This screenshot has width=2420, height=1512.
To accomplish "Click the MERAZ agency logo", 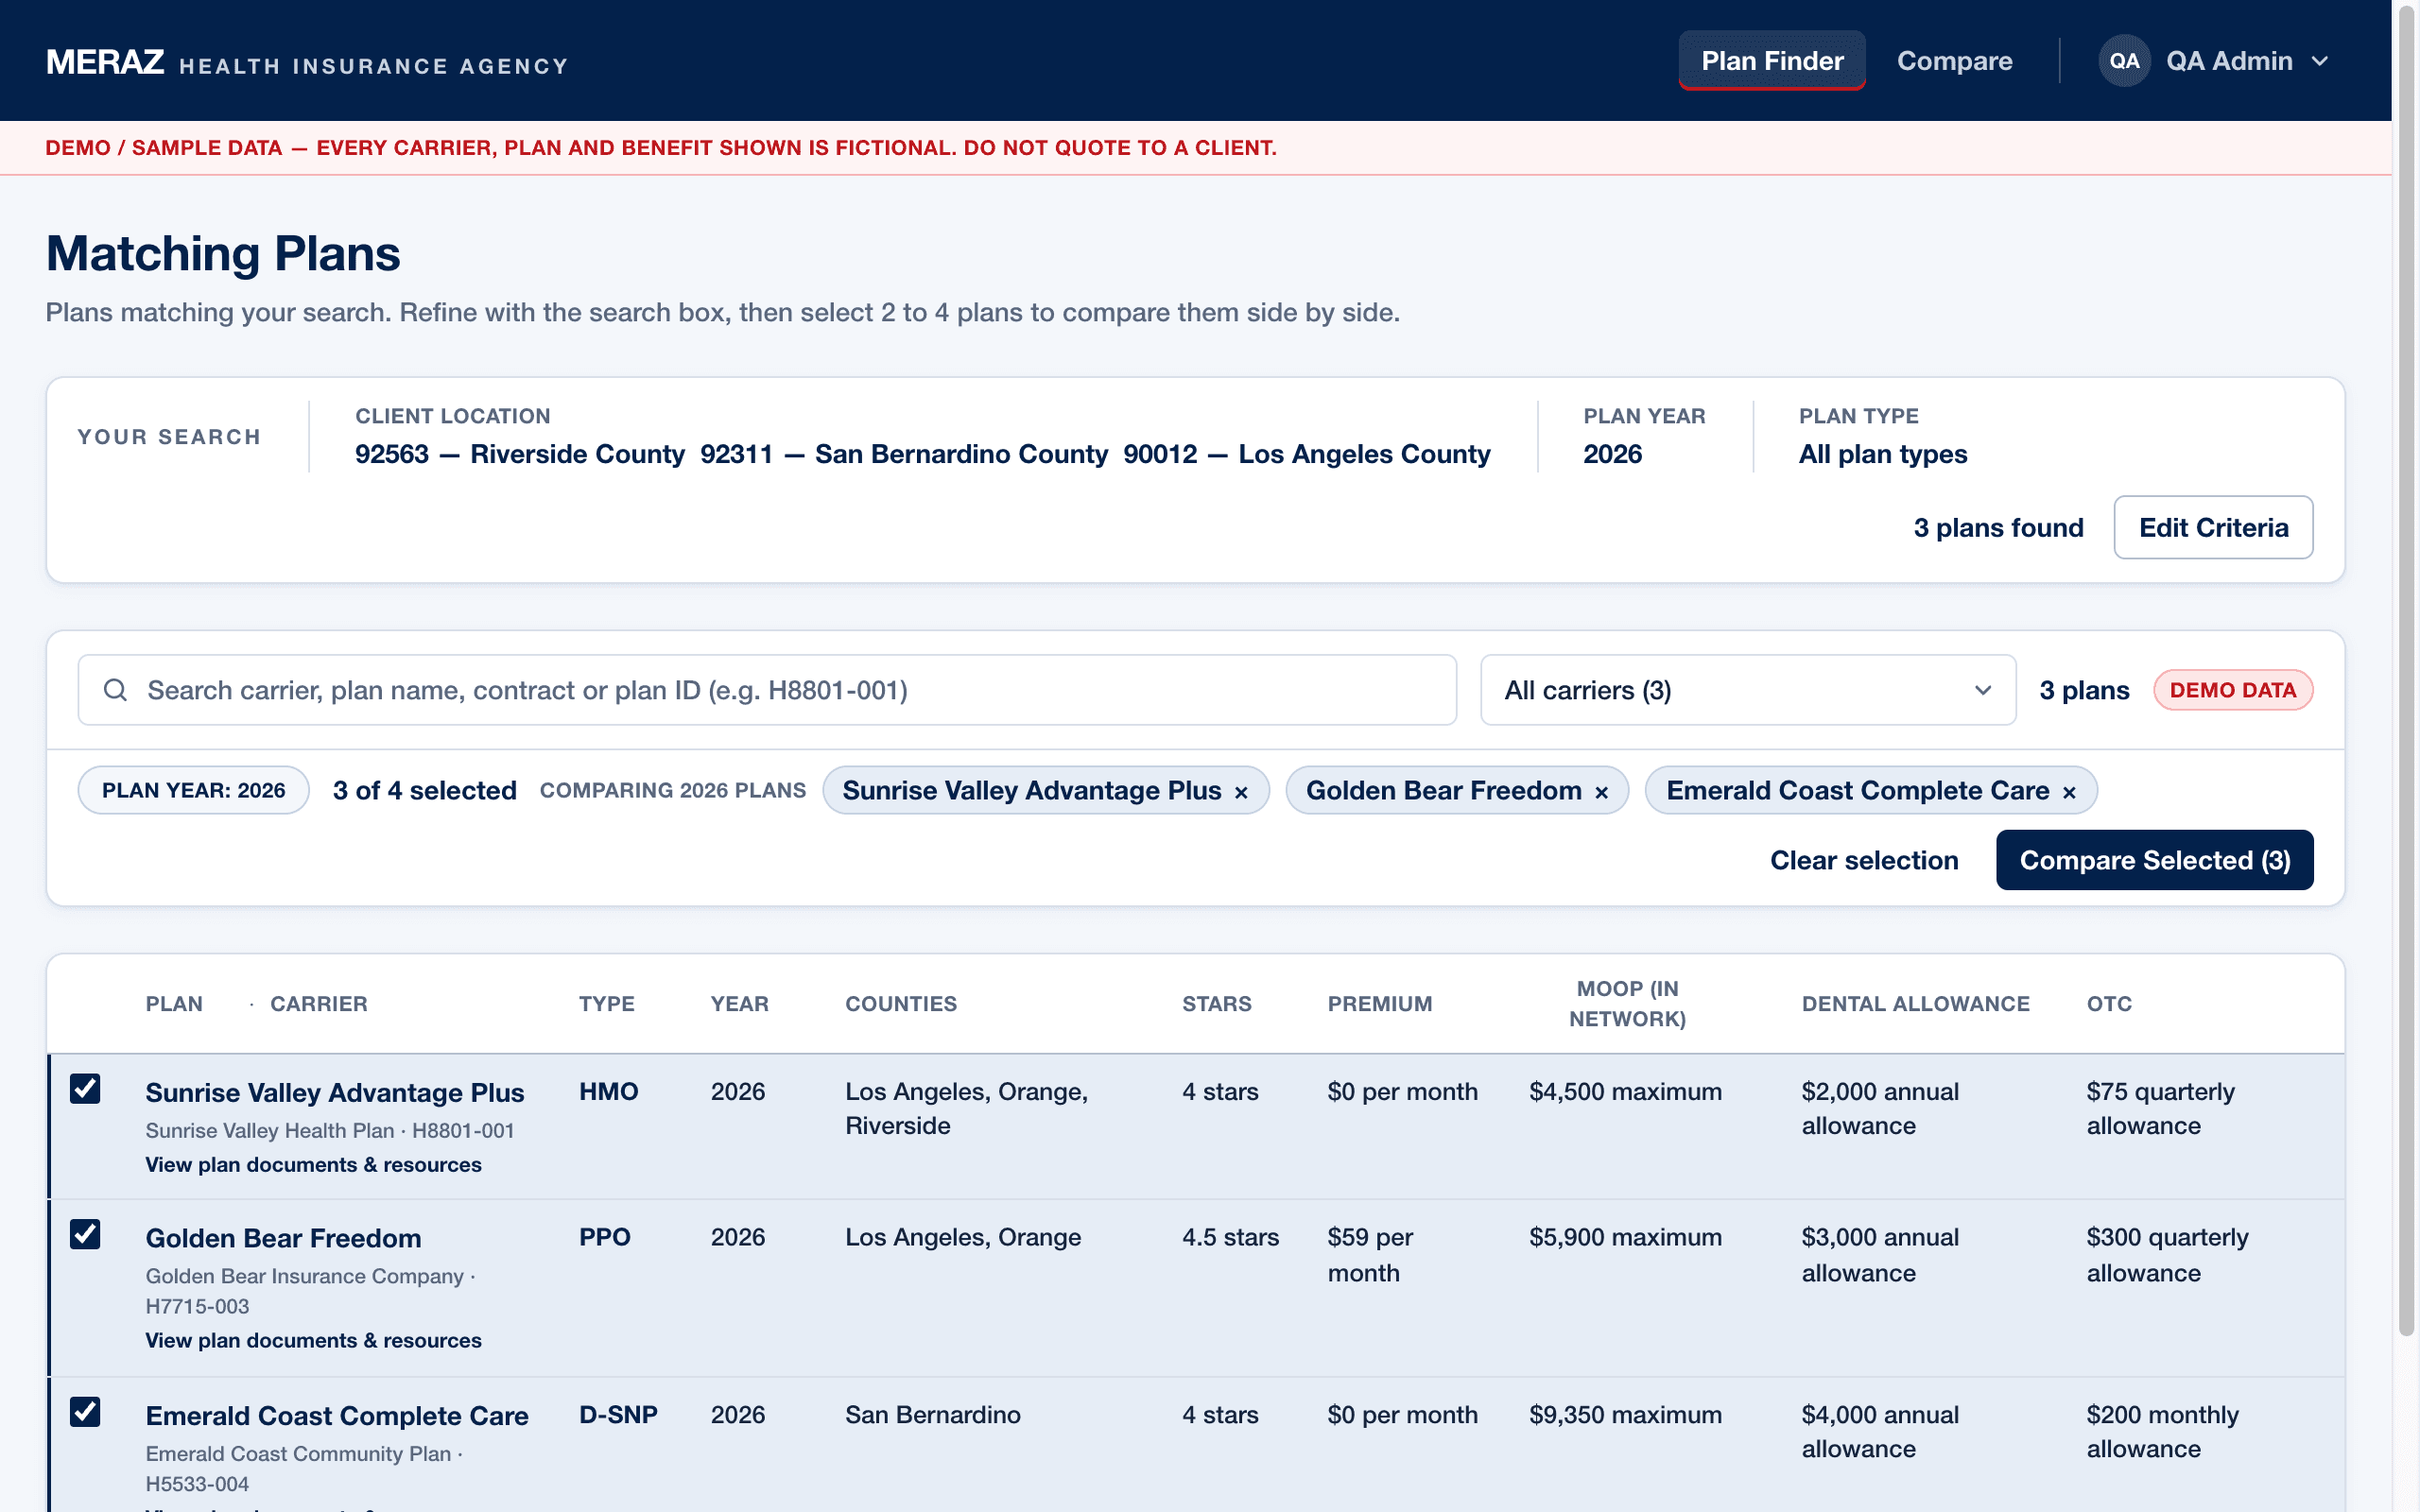I will coord(306,62).
